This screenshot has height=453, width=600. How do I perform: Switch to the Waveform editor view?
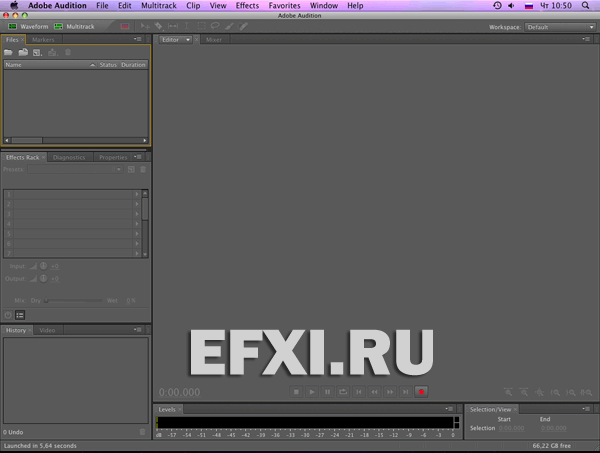pos(28,26)
